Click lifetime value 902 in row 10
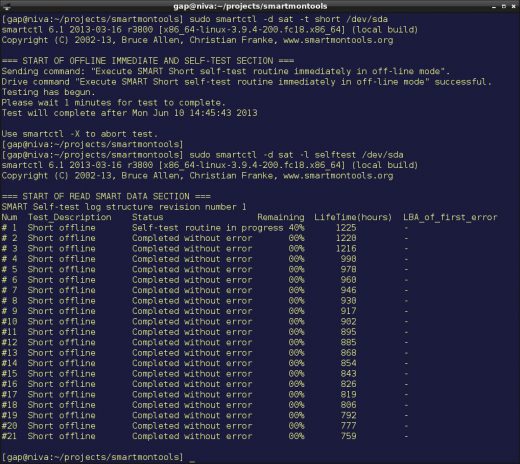The height and width of the screenshot is (464, 520). (348, 322)
